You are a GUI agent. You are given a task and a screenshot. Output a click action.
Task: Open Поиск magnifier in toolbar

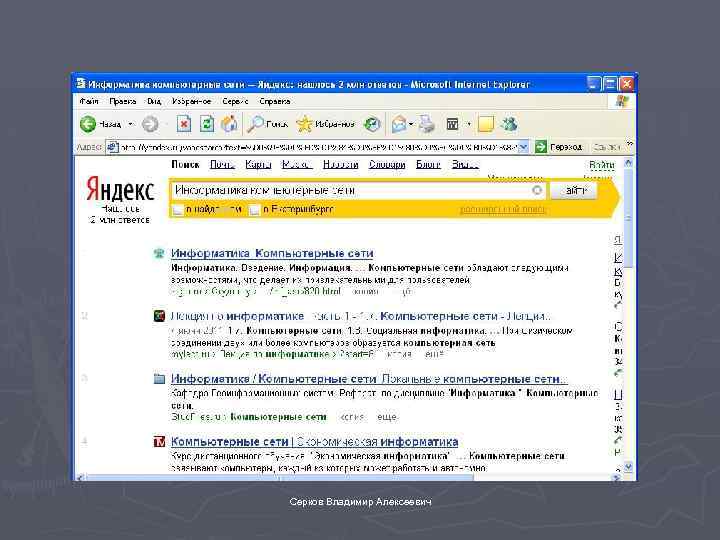pyautogui.click(x=255, y=124)
